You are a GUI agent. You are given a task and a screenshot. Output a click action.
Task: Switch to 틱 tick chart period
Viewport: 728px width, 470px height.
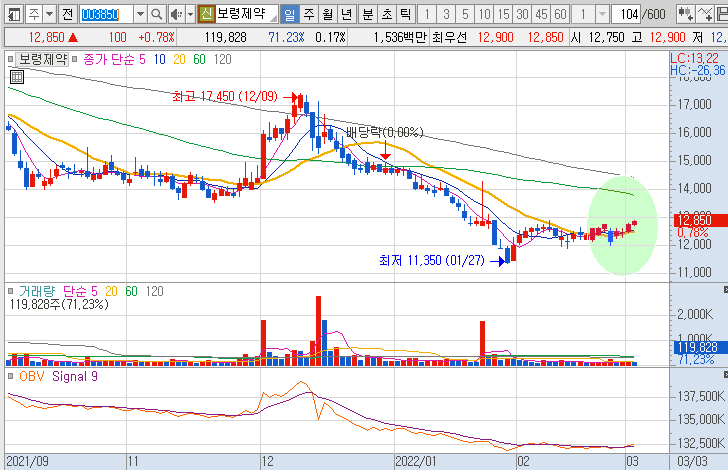click(x=405, y=15)
